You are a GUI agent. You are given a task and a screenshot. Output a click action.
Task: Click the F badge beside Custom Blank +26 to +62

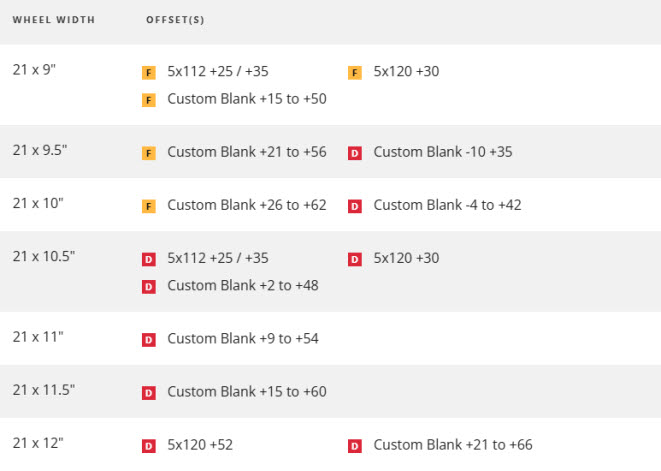[x=149, y=206]
